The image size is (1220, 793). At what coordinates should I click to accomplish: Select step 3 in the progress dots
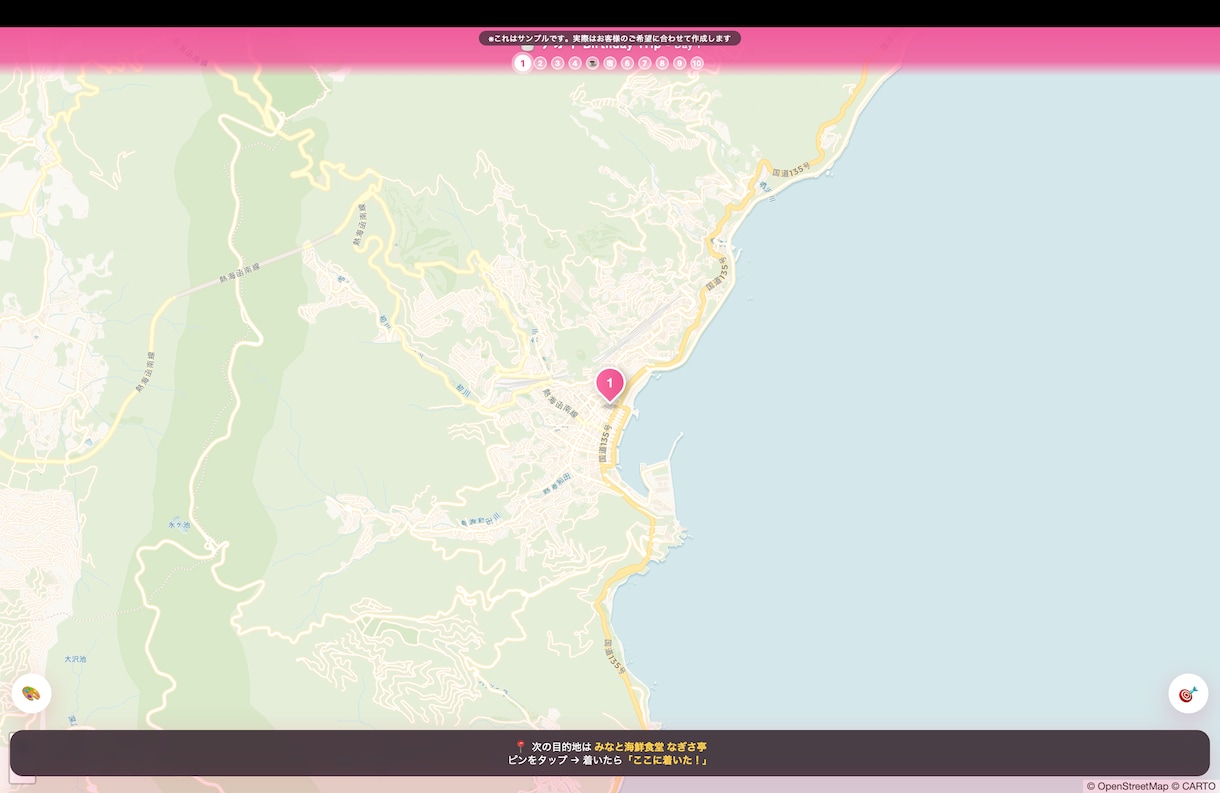coord(557,63)
